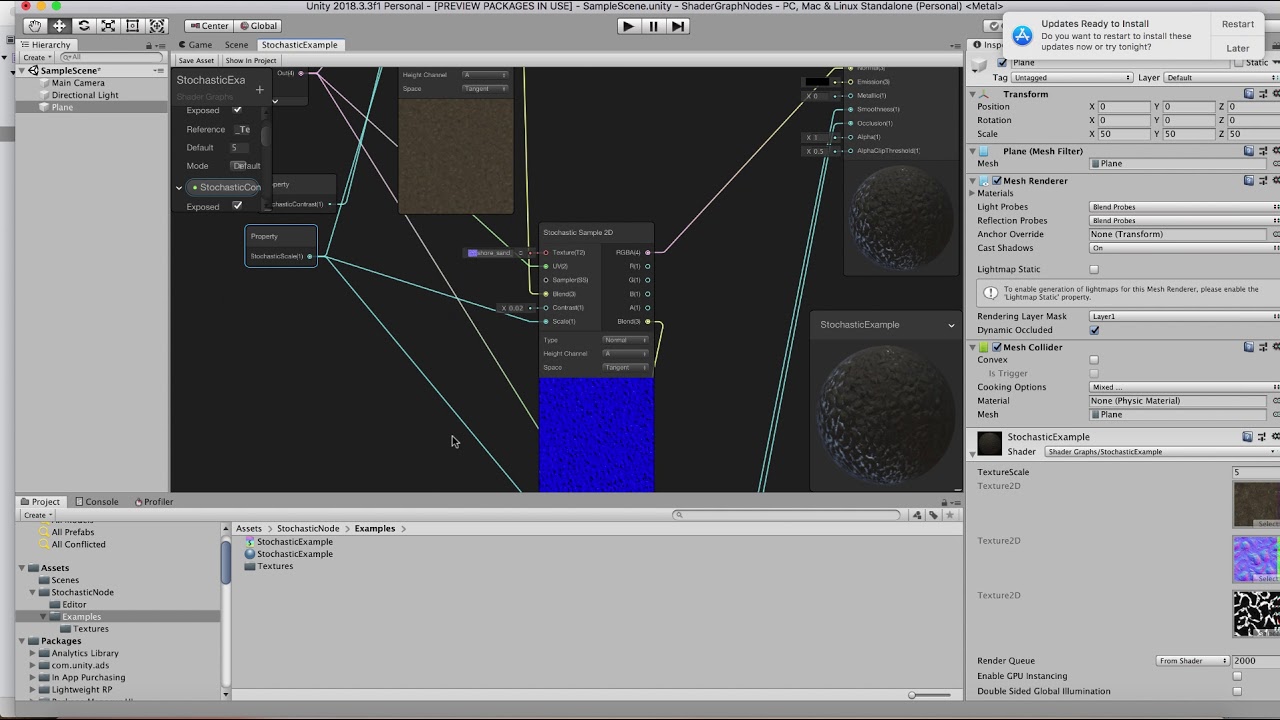The image size is (1280, 720).
Task: Expand Analytics Library package folder
Action: pos(32,653)
